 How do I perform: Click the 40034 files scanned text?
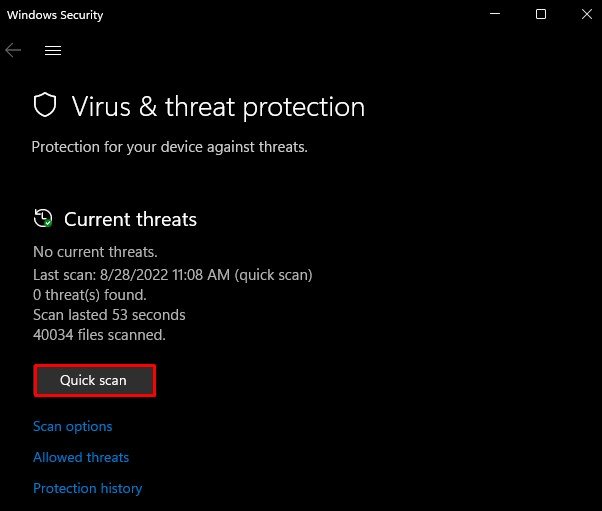pyautogui.click(x=99, y=335)
